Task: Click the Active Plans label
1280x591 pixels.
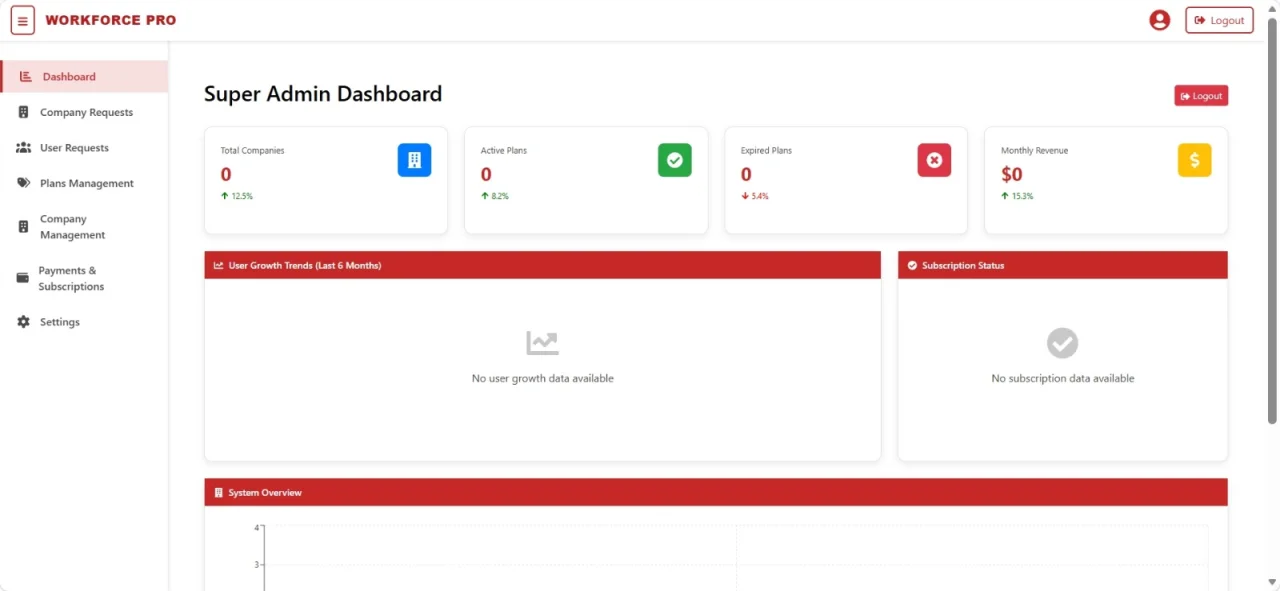Action: click(x=504, y=151)
